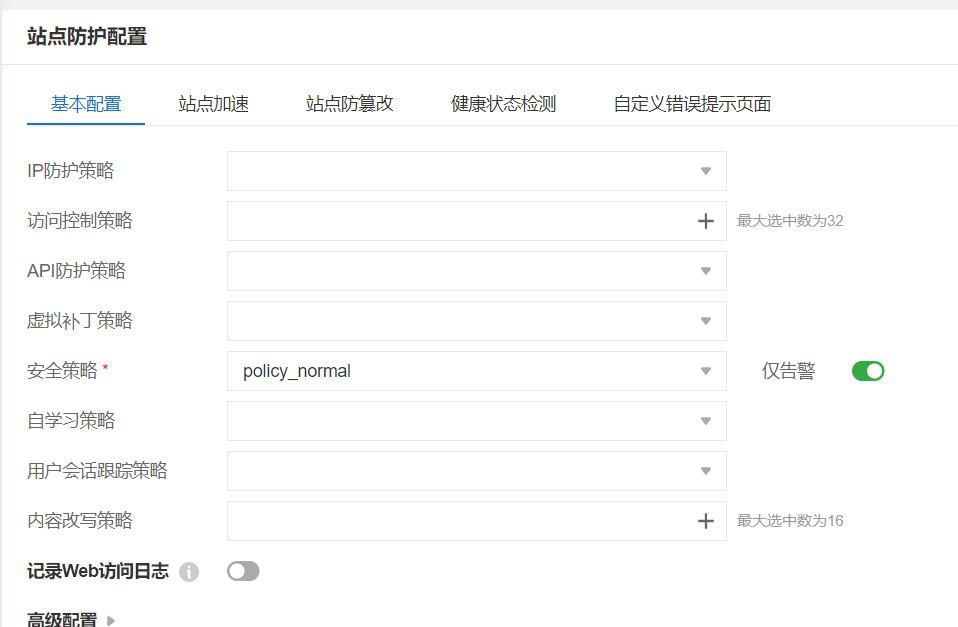Open the 健康状态检测 tab

coord(505,103)
